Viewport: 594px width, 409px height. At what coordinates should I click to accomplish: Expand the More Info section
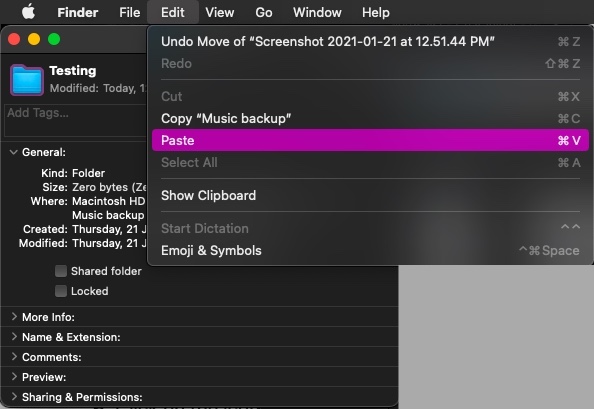tap(14, 317)
